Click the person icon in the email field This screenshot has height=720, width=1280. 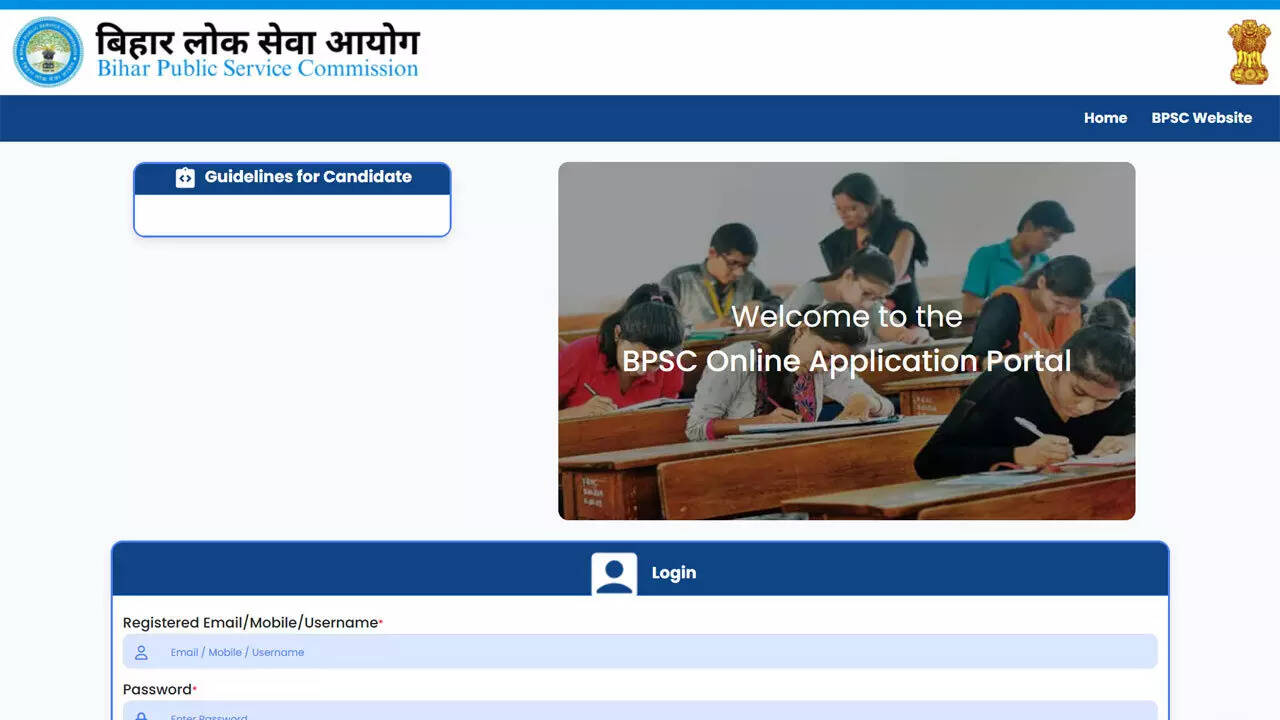[141, 652]
